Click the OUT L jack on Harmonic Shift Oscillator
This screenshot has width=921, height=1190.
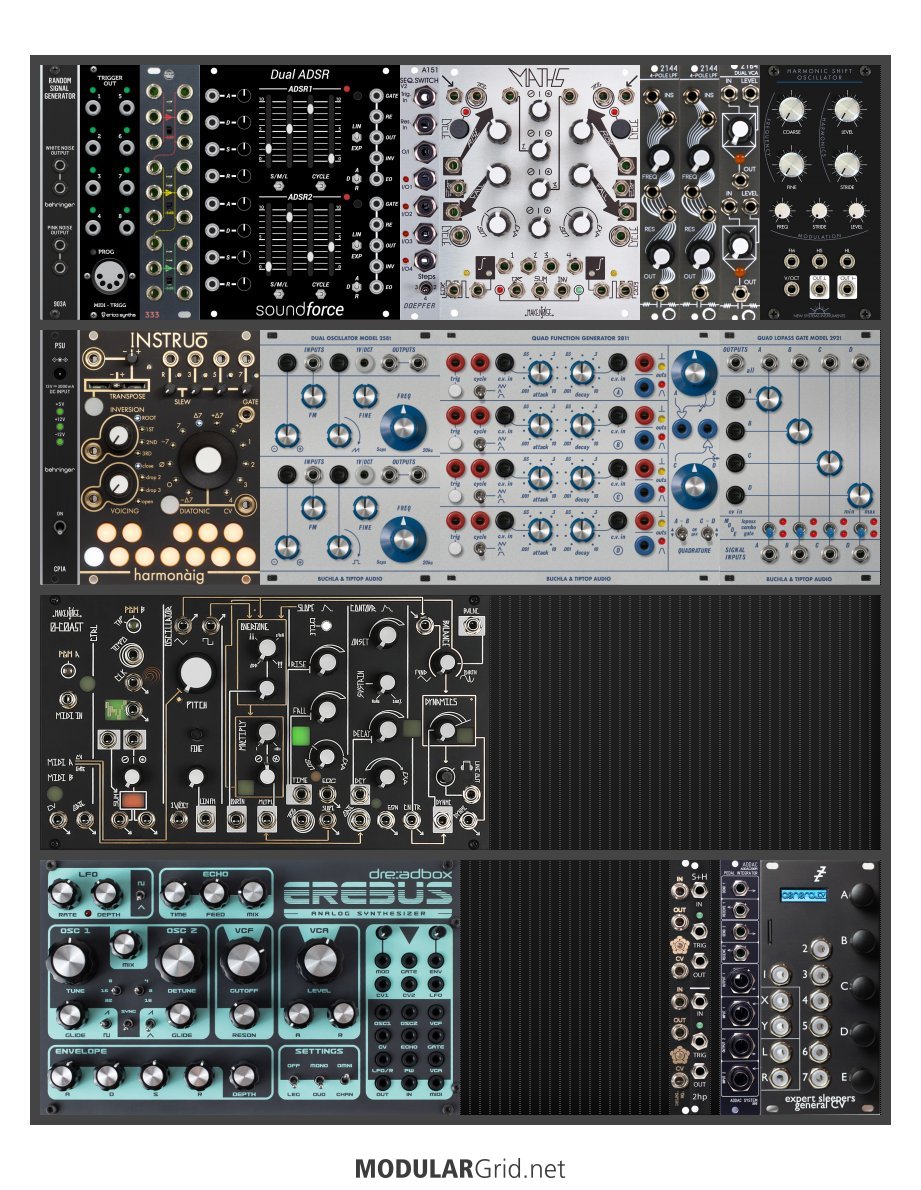pos(819,288)
